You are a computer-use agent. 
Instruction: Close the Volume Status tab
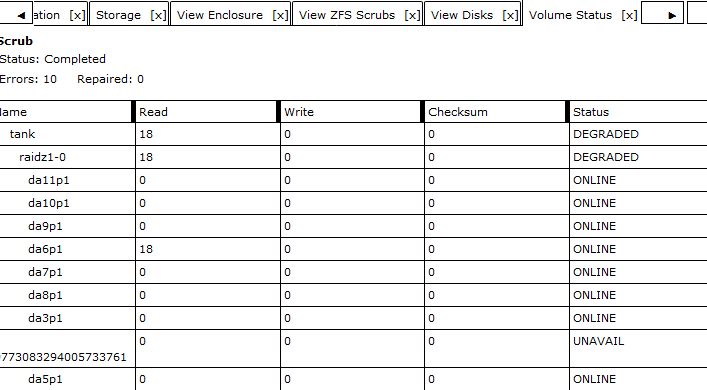coord(629,15)
